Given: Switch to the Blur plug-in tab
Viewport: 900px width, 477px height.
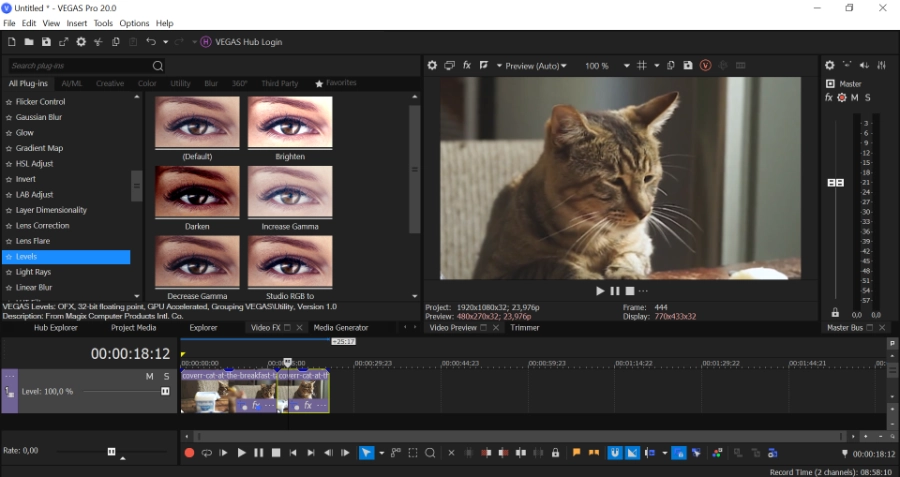Looking at the screenshot, I should (x=211, y=83).
